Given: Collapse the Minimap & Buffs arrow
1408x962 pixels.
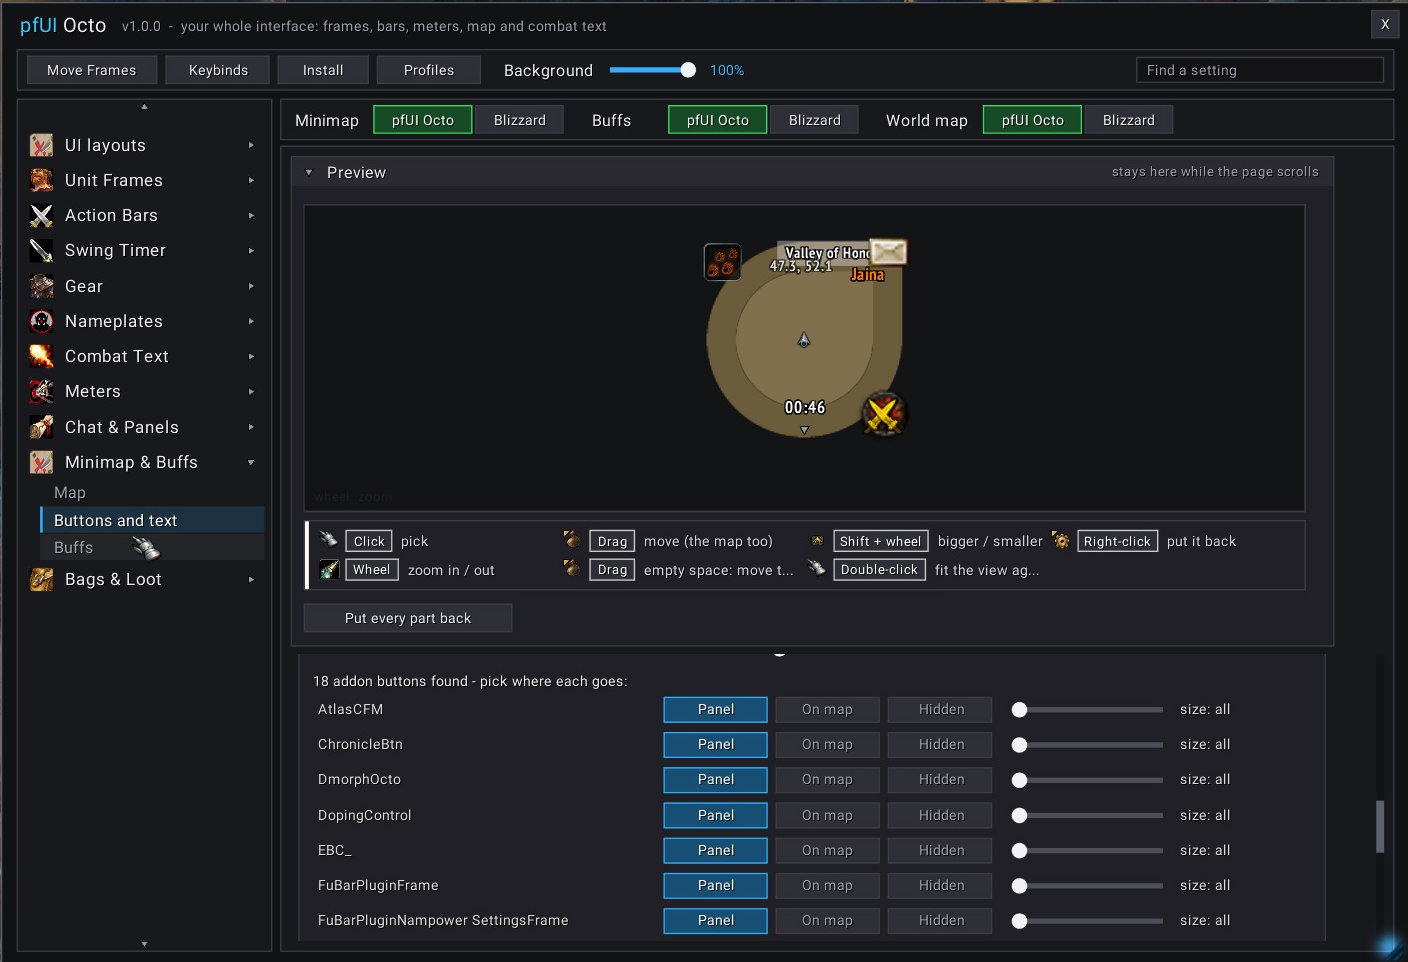Looking at the screenshot, I should [251, 463].
